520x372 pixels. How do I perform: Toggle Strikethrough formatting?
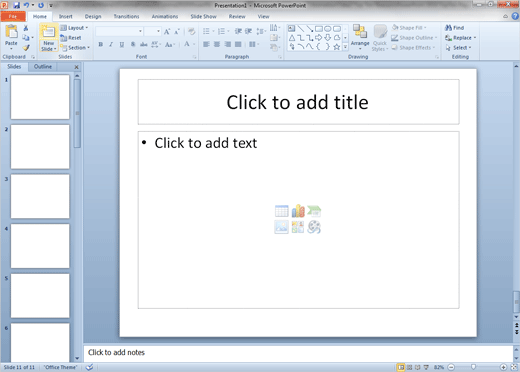144,44
